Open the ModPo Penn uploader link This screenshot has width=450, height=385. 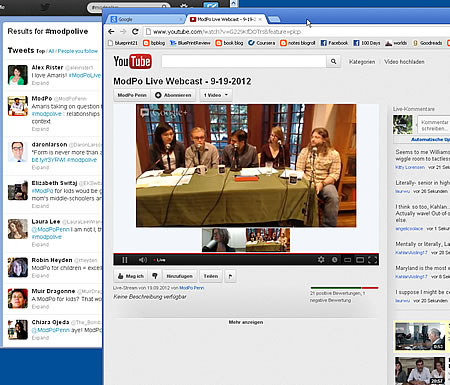click(x=192, y=288)
